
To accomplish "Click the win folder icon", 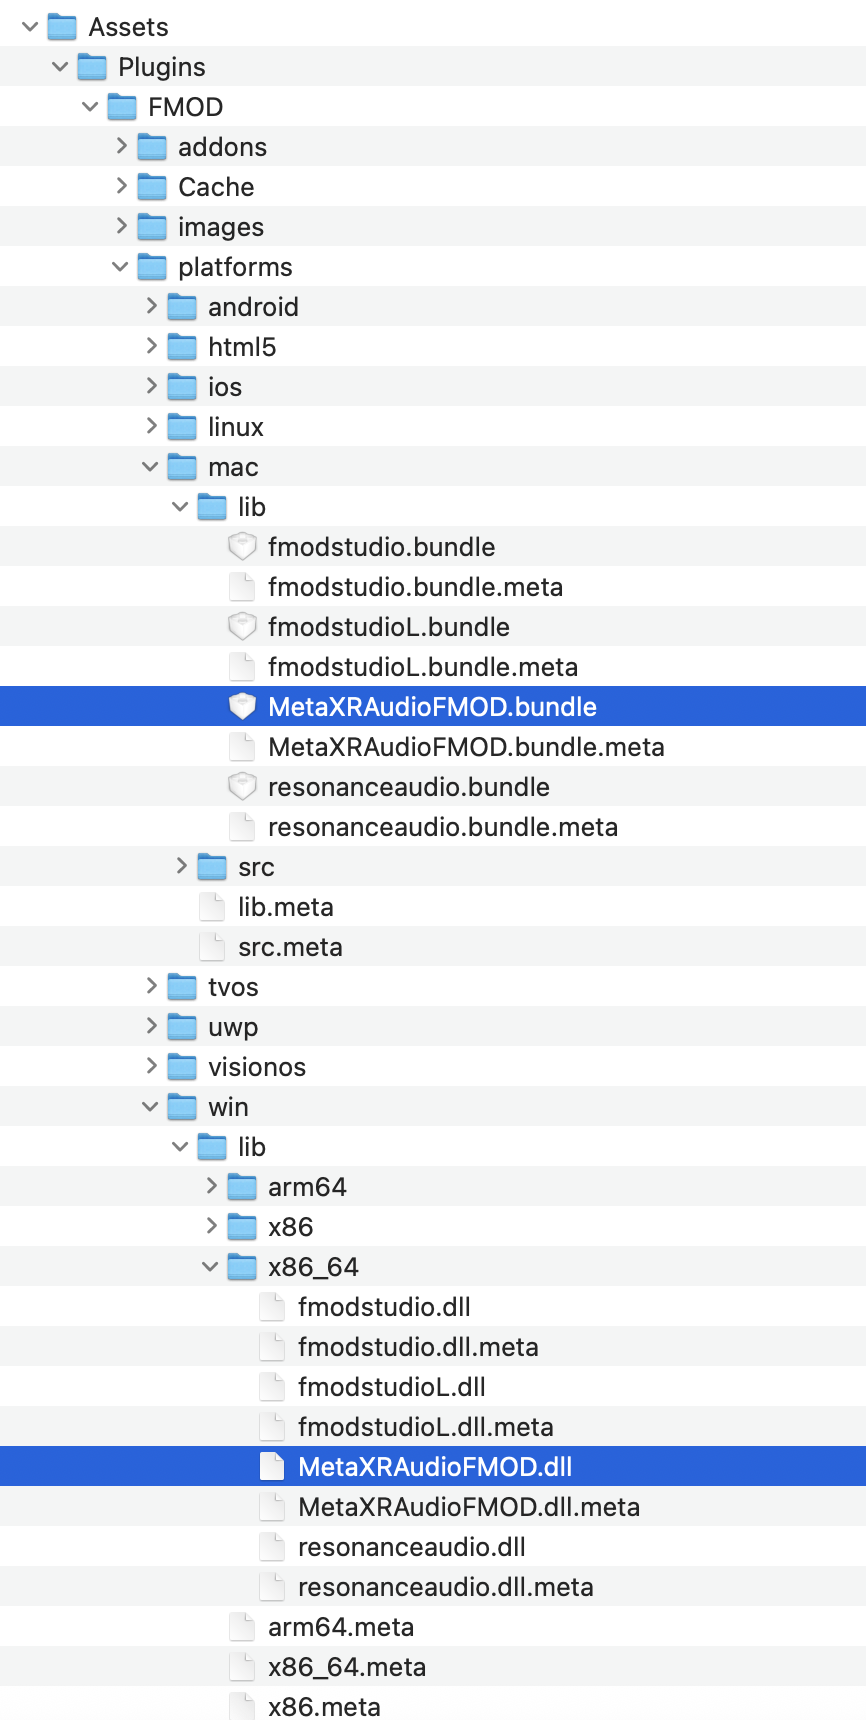I will (x=182, y=1106).
